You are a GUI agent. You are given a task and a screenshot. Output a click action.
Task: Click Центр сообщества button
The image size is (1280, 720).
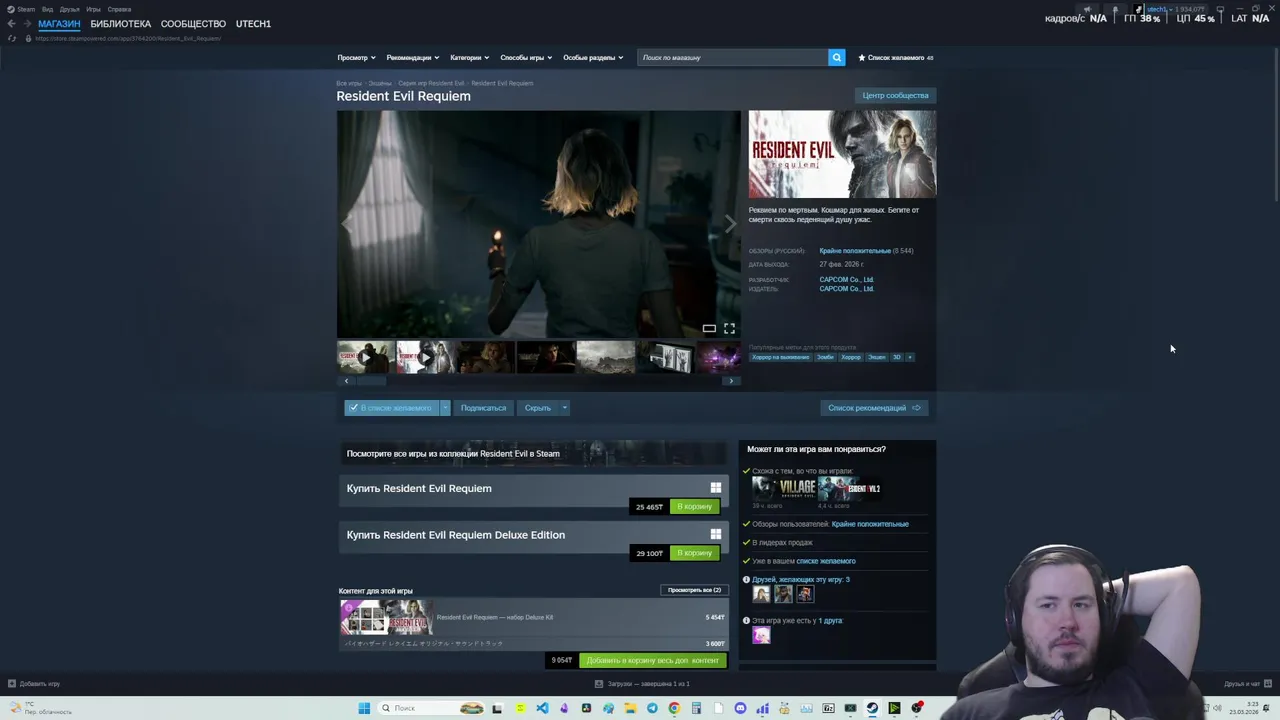[895, 95]
